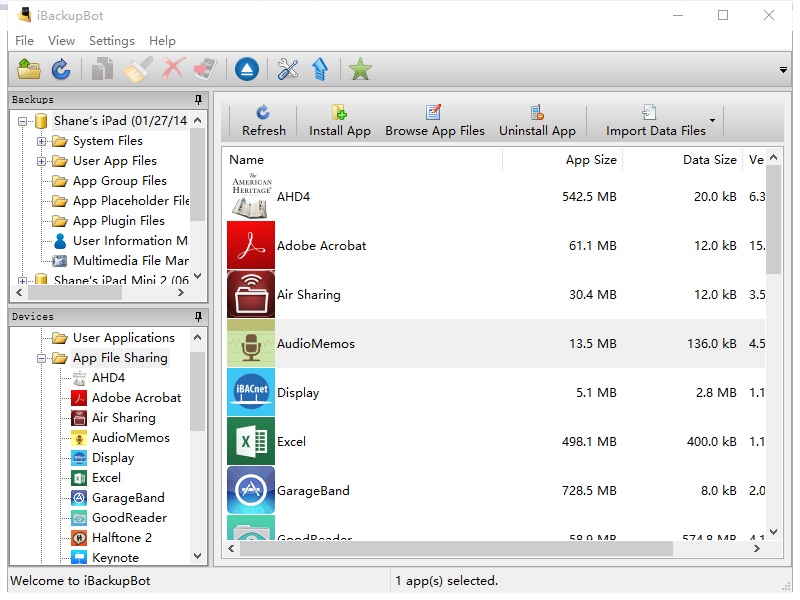Image resolution: width=800 pixels, height=600 pixels.
Task: Click the blue eject circle toolbar icon
Action: pyautogui.click(x=247, y=69)
